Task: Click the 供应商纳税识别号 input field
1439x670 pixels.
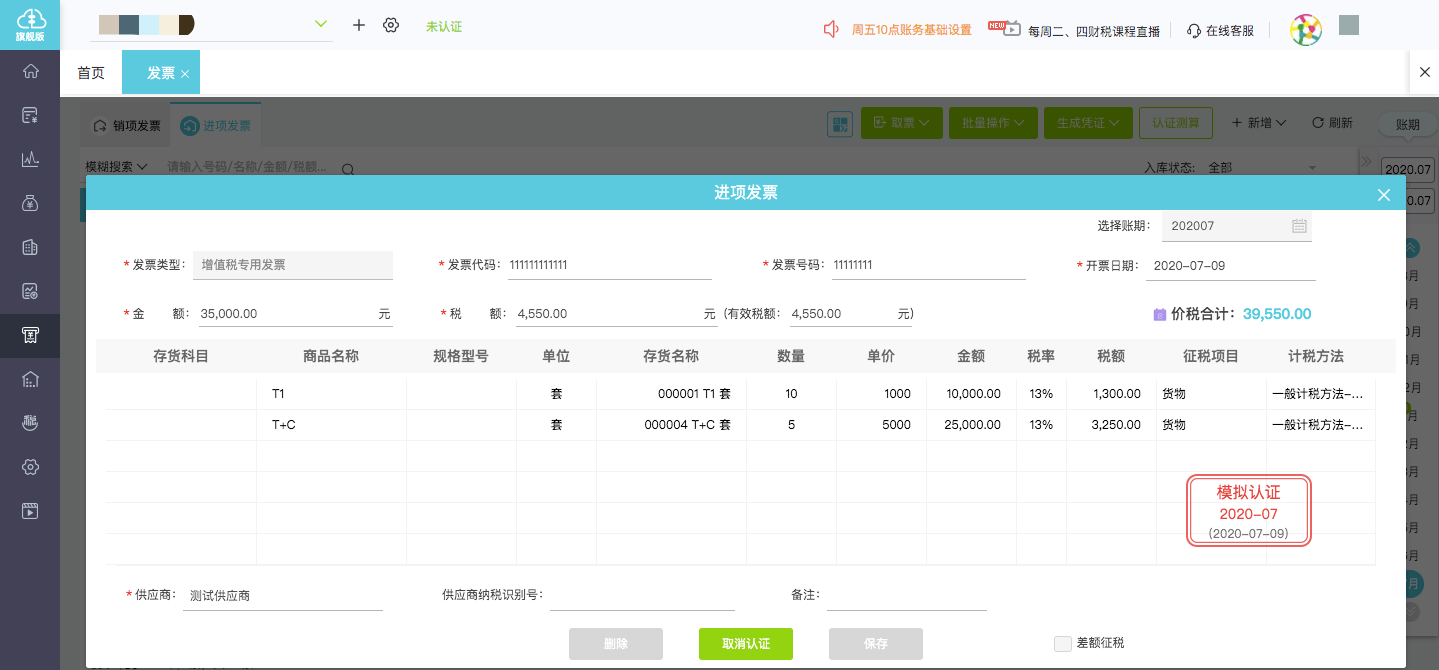Action: tap(642, 595)
